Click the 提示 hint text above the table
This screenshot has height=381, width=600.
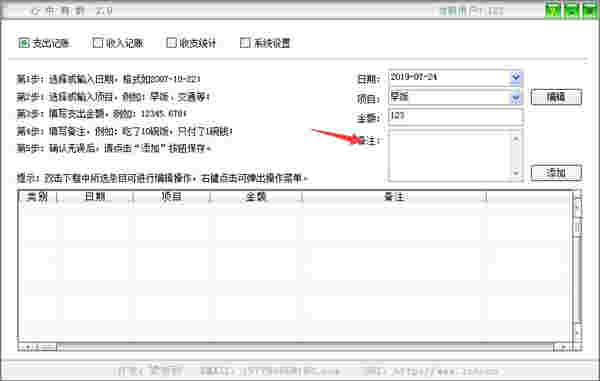coord(162,178)
